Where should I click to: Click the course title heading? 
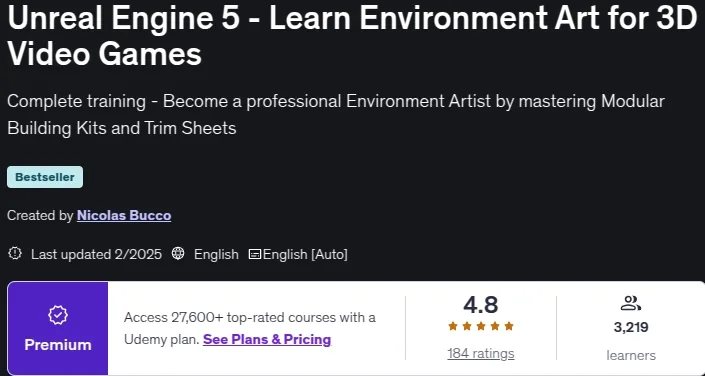pos(352,37)
